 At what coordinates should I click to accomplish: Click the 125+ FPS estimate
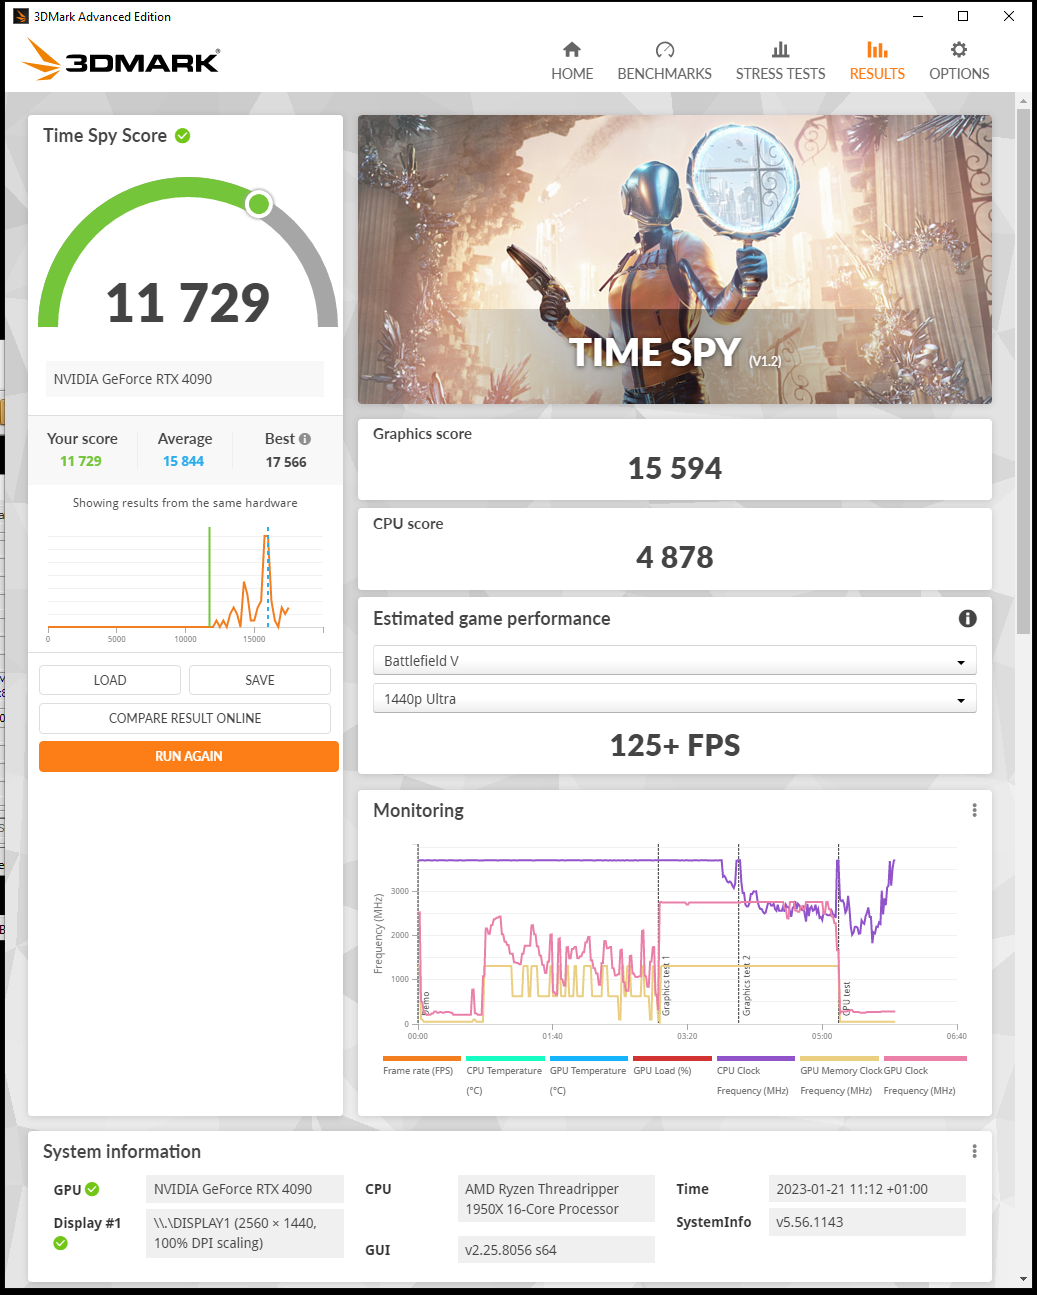[675, 745]
